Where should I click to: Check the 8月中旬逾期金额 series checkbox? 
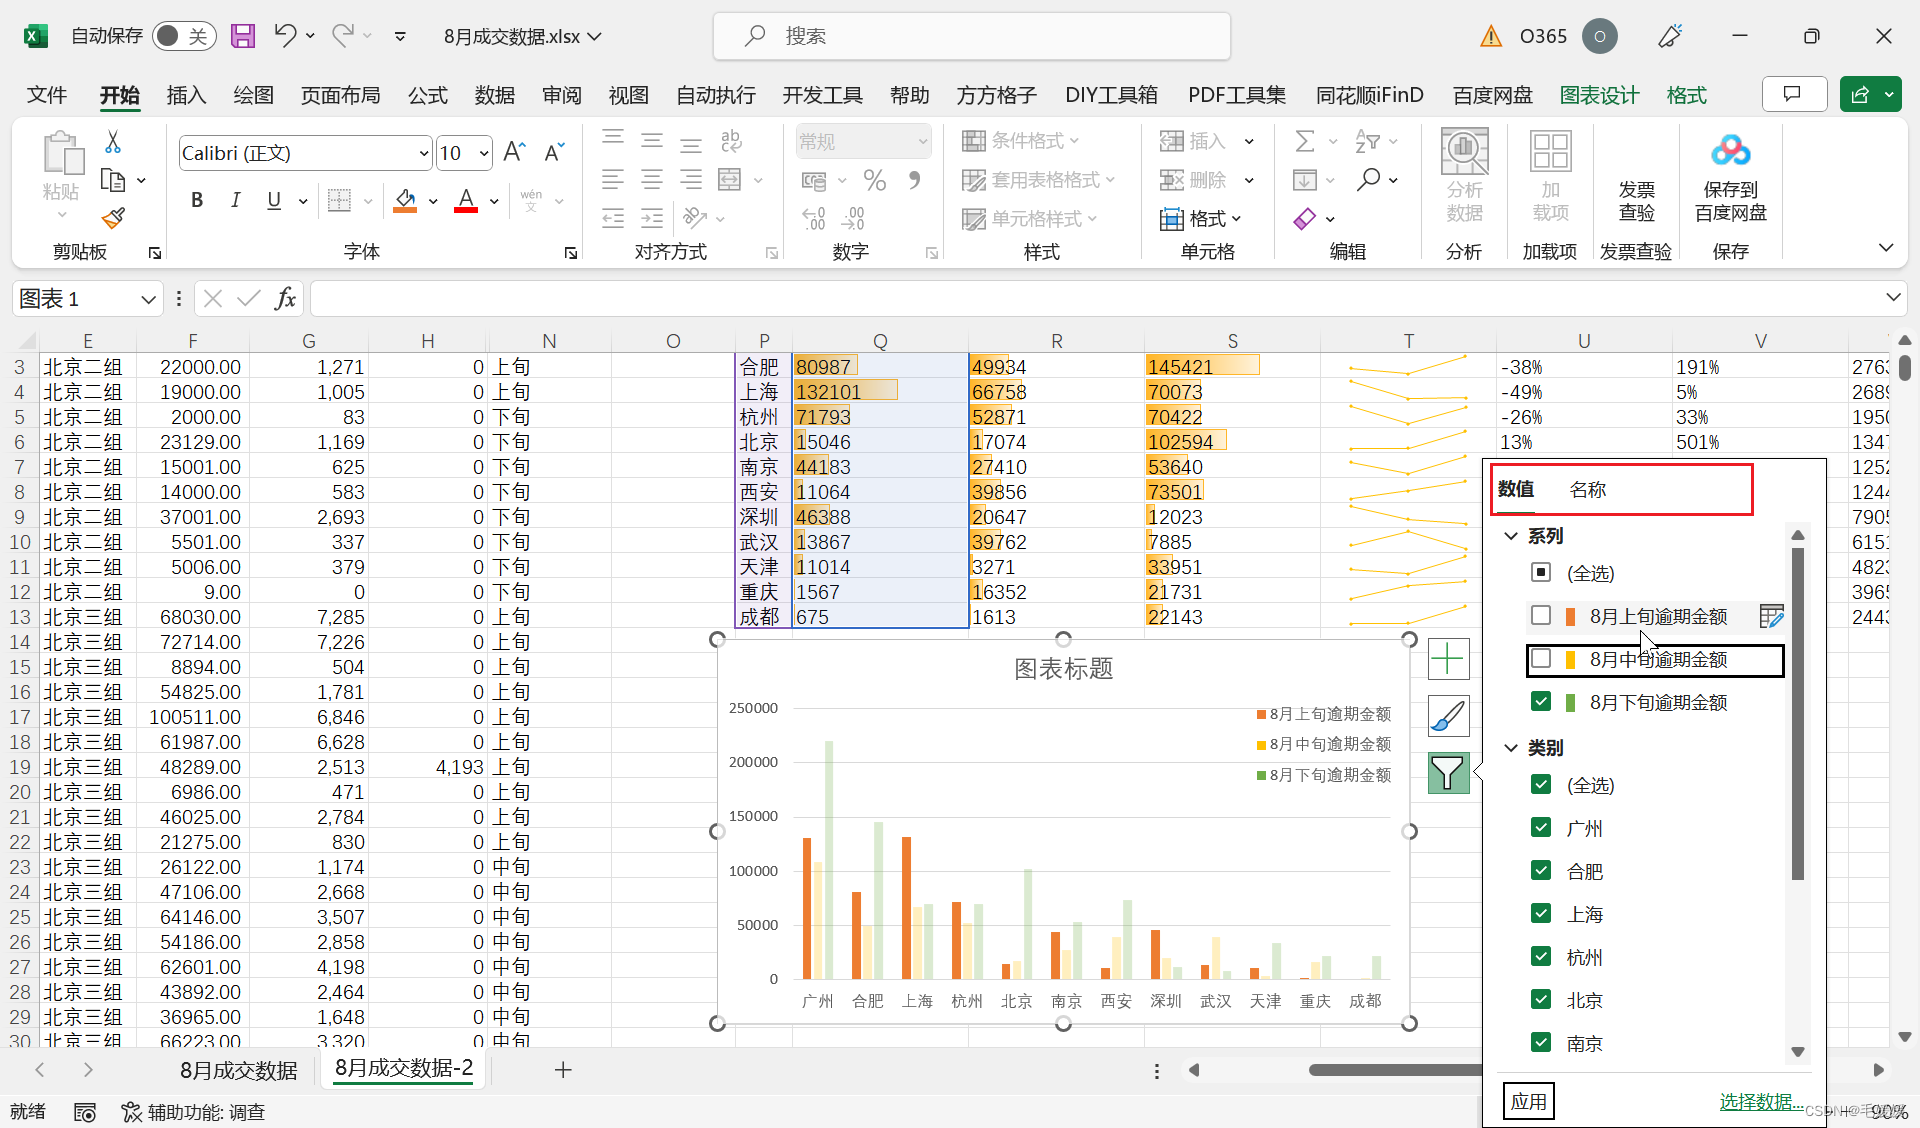tap(1541, 659)
